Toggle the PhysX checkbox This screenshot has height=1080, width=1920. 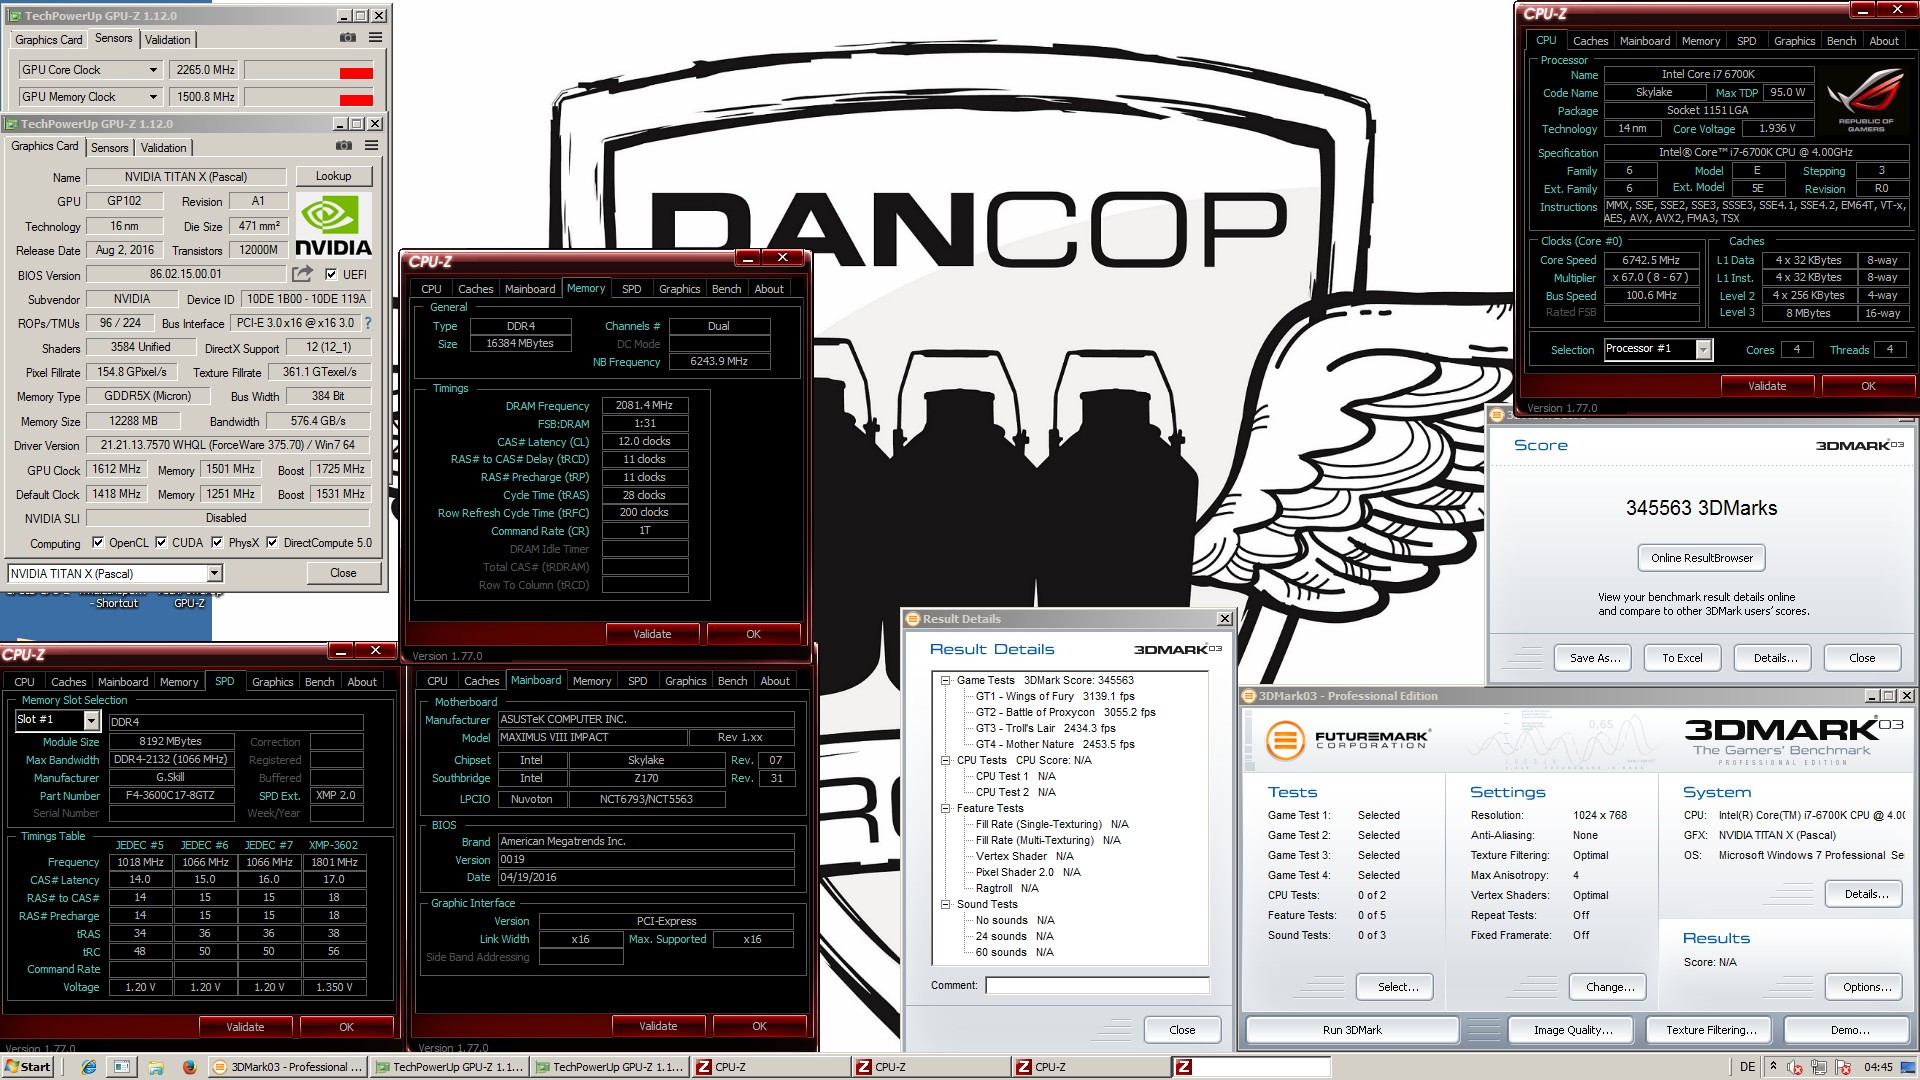coord(217,543)
